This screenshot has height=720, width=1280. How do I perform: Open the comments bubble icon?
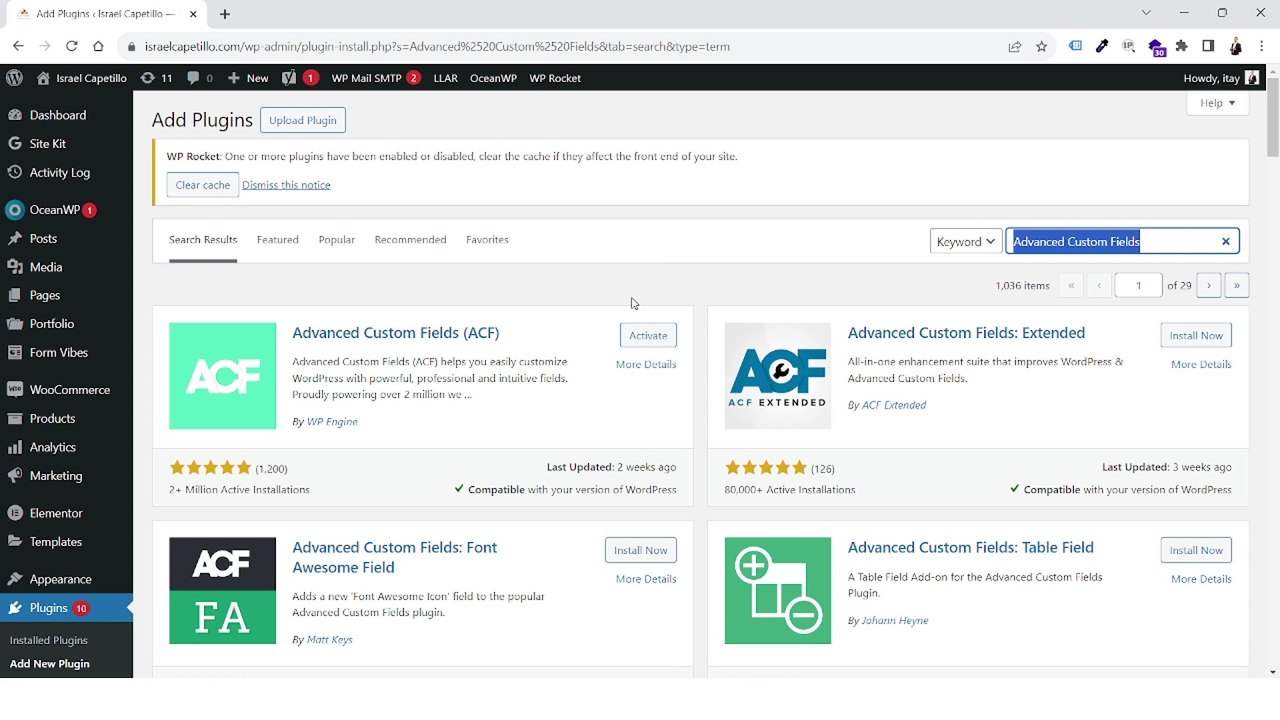pos(199,78)
